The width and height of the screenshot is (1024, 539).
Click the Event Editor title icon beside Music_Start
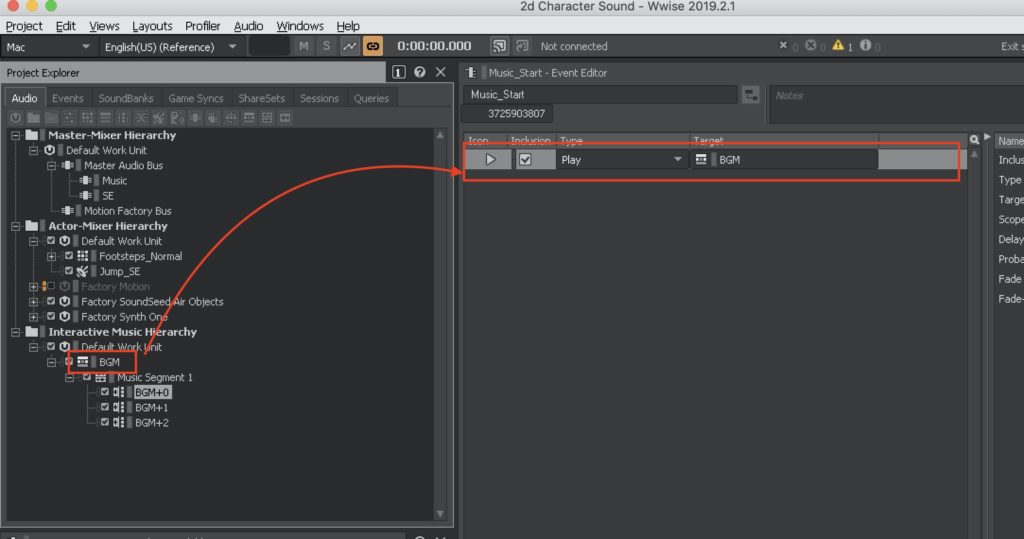coord(471,73)
